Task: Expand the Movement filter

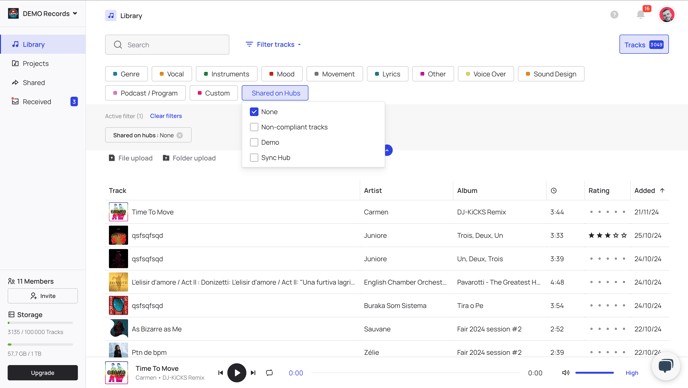Action: pos(334,74)
